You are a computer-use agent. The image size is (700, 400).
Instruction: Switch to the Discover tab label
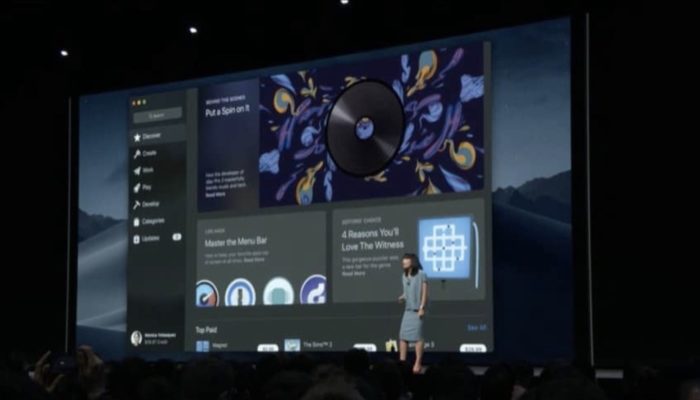(x=152, y=136)
